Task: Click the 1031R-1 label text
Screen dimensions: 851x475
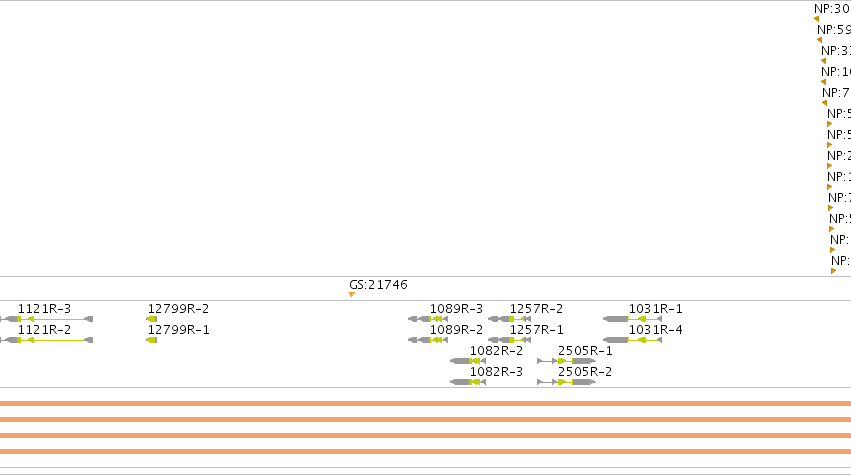Action: 656,309
